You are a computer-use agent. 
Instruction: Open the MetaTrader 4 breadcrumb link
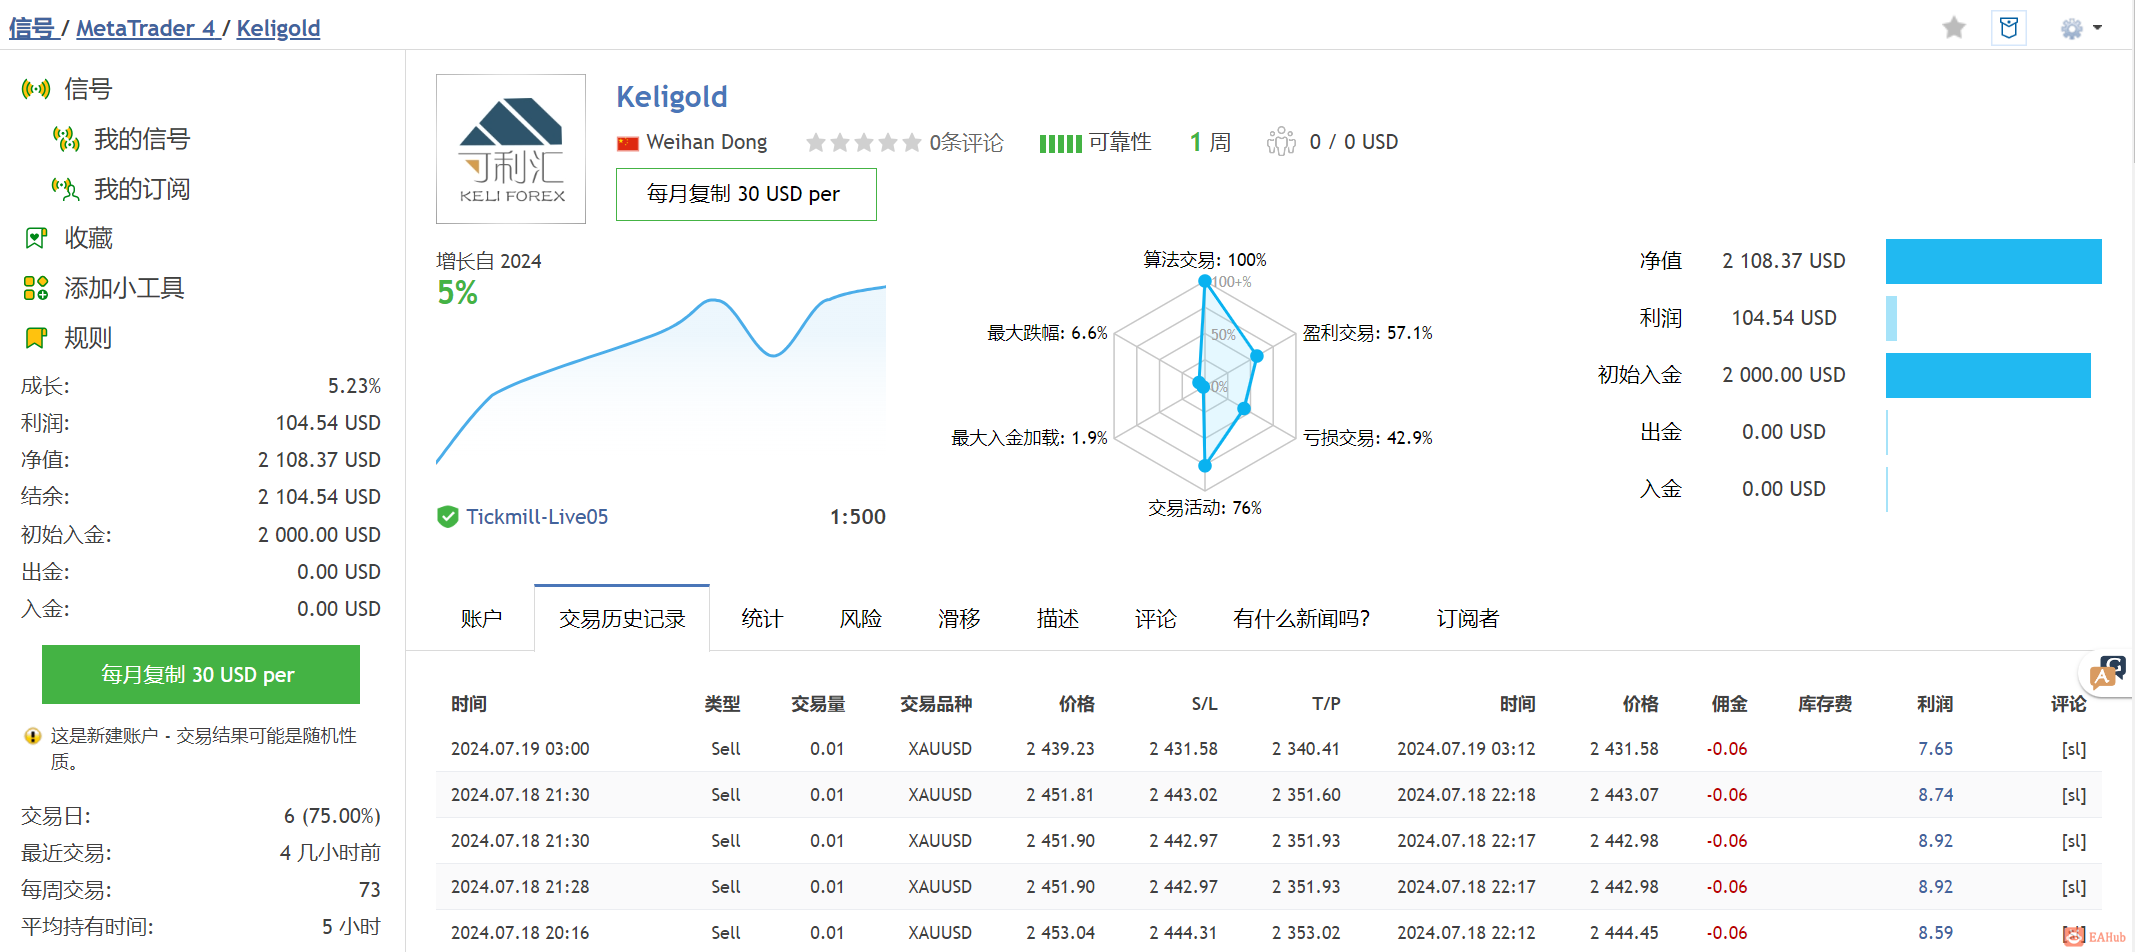(146, 28)
